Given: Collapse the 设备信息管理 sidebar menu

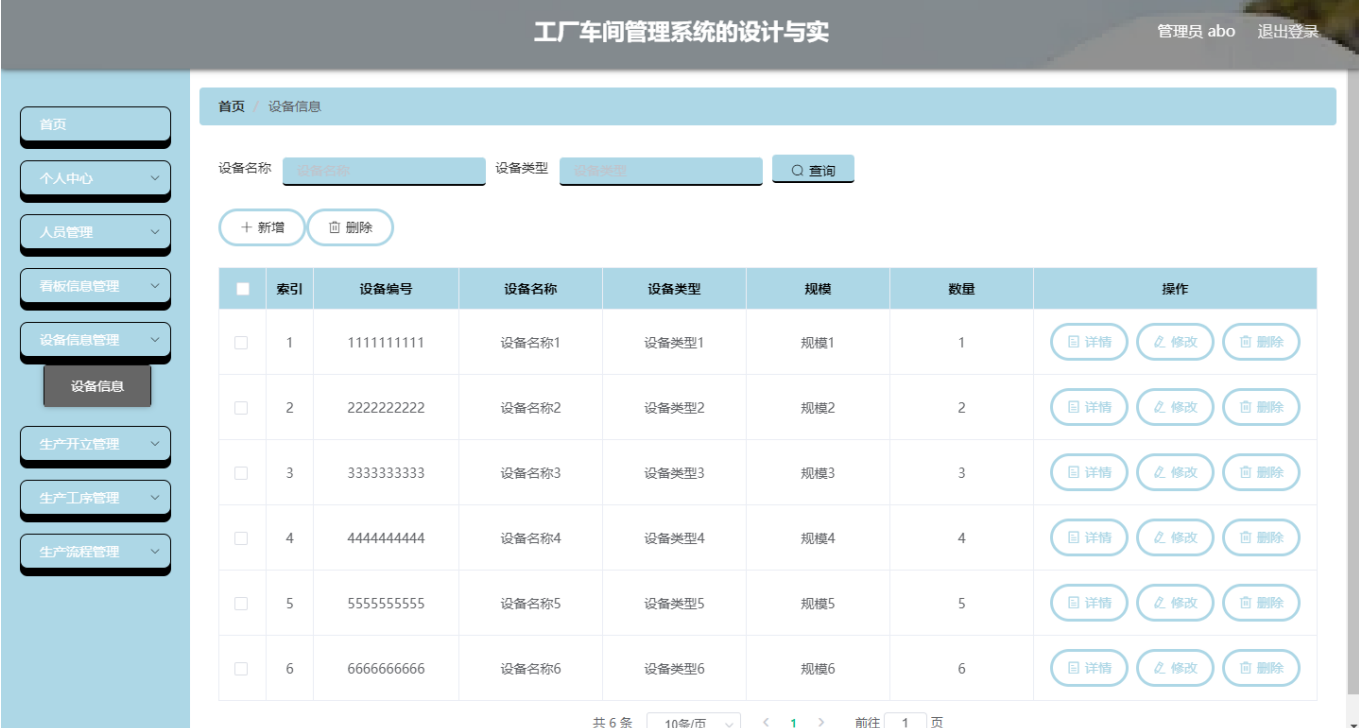Looking at the screenshot, I should coord(95,338).
